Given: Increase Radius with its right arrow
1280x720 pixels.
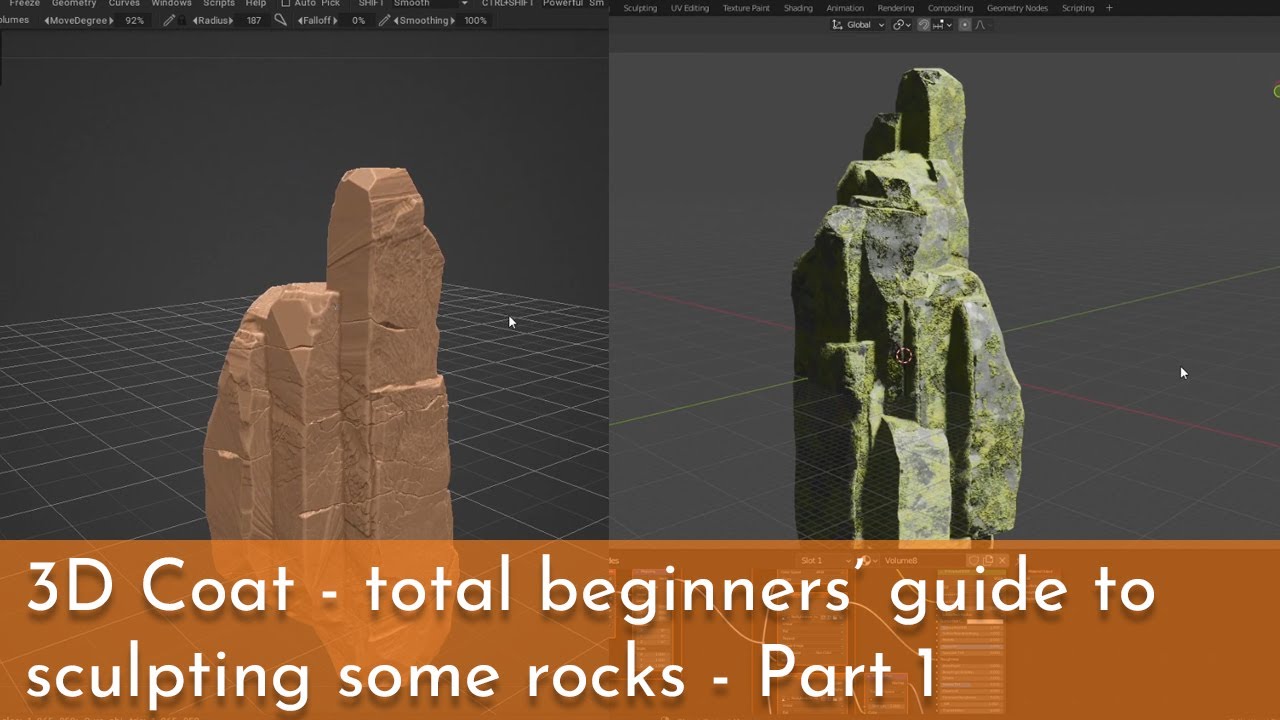Looking at the screenshot, I should click(x=231, y=21).
